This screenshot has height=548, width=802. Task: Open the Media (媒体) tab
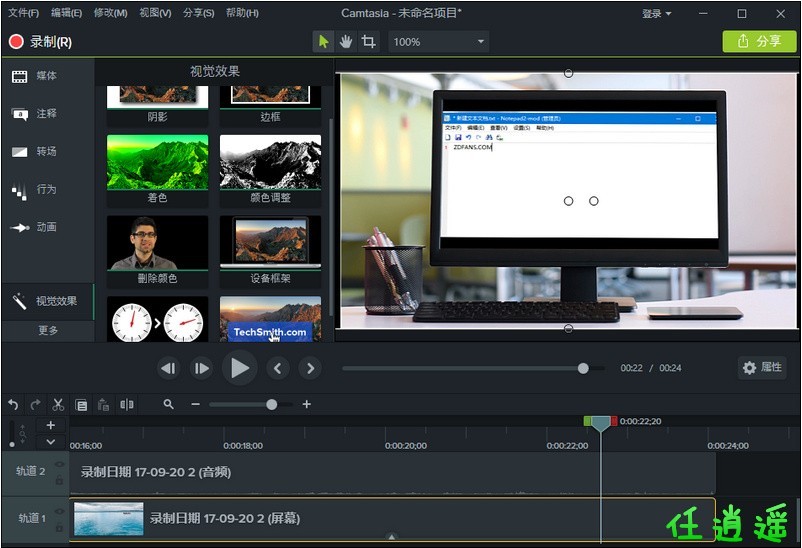pos(48,76)
